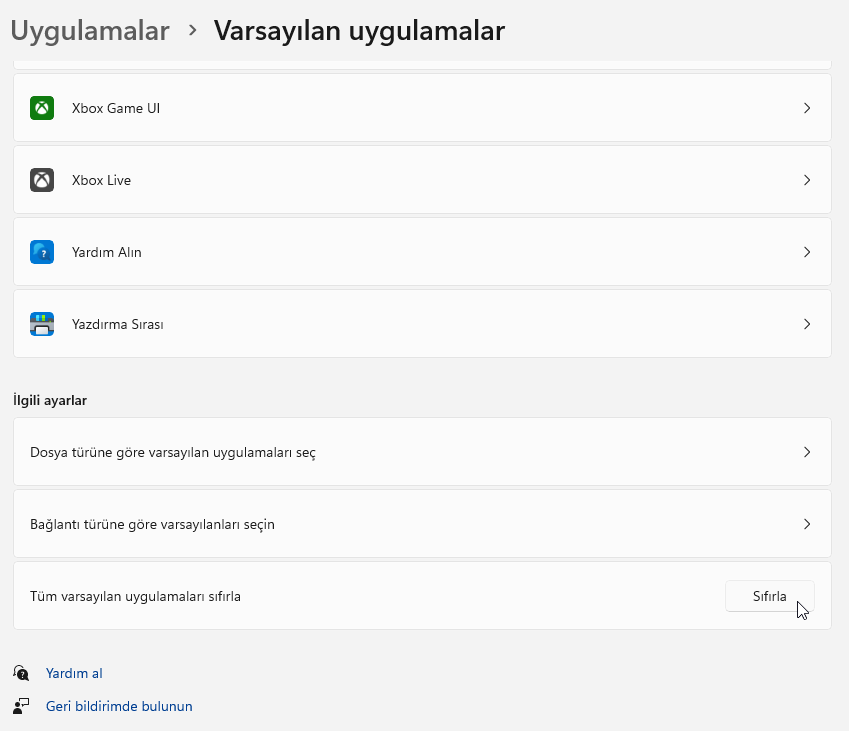This screenshot has height=731, width=849.
Task: Click the Geri bildirimde bulunun link
Action: pos(119,705)
